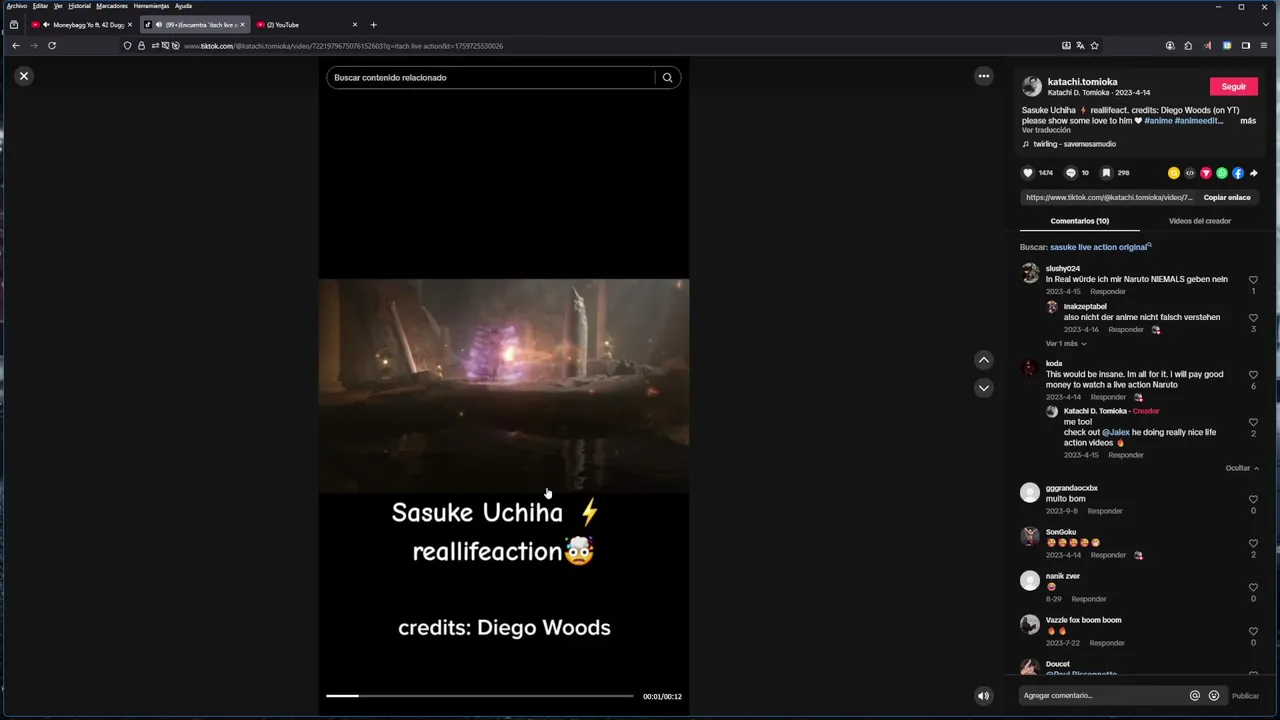Open the three-dot video options menu

pos(984,76)
